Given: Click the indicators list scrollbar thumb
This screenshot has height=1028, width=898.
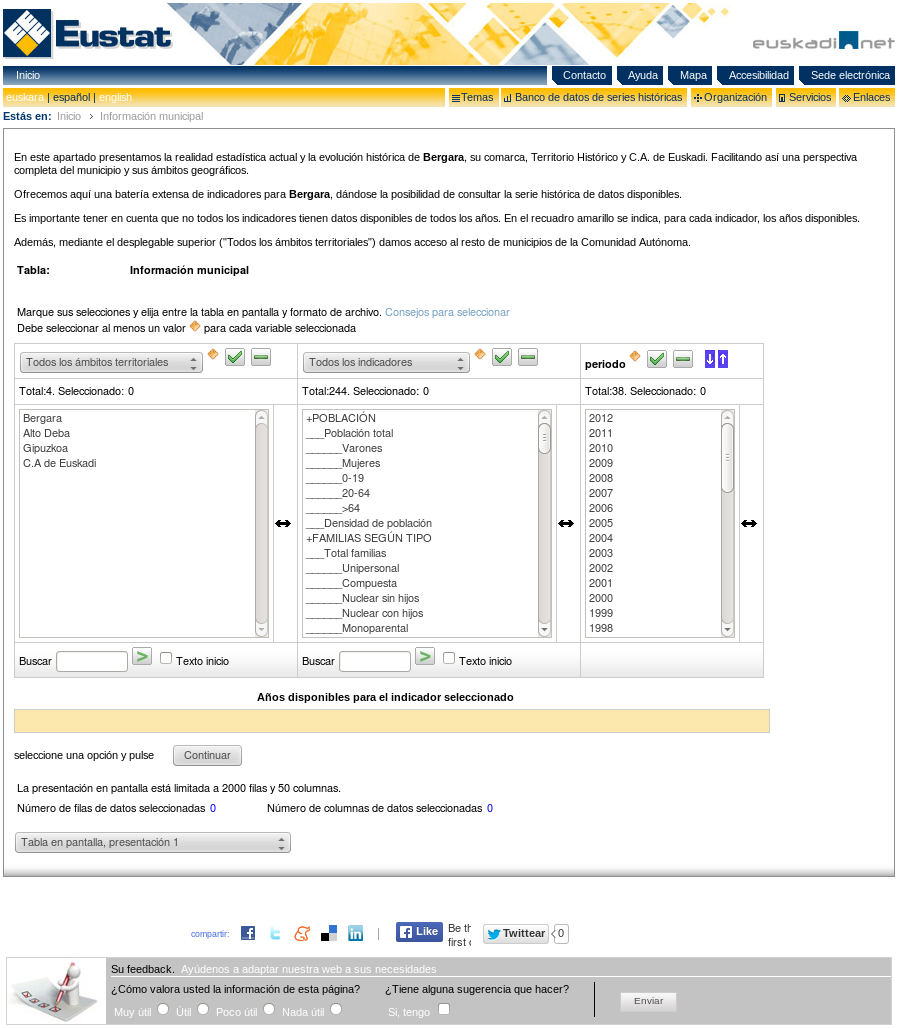Looking at the screenshot, I should point(545,439).
